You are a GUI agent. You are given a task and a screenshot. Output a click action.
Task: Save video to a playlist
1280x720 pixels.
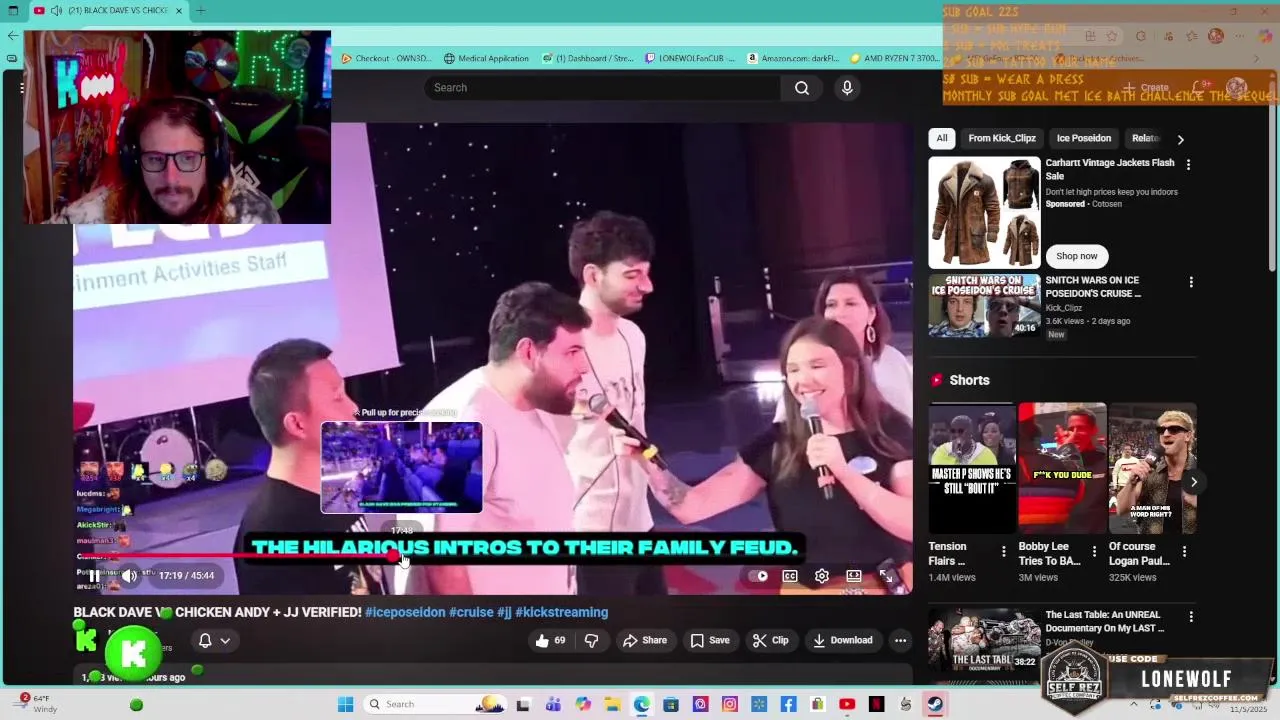point(709,640)
